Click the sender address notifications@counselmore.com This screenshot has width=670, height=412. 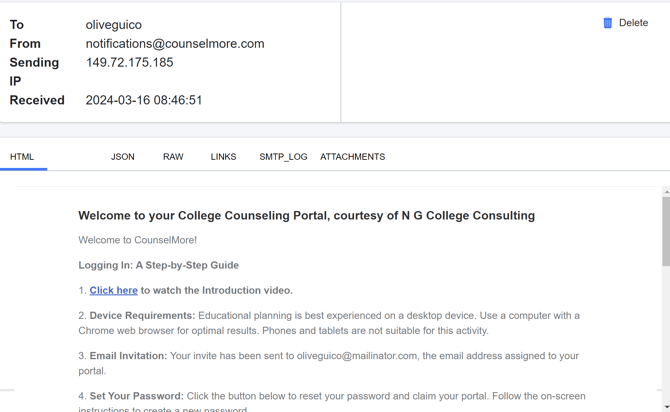(175, 43)
